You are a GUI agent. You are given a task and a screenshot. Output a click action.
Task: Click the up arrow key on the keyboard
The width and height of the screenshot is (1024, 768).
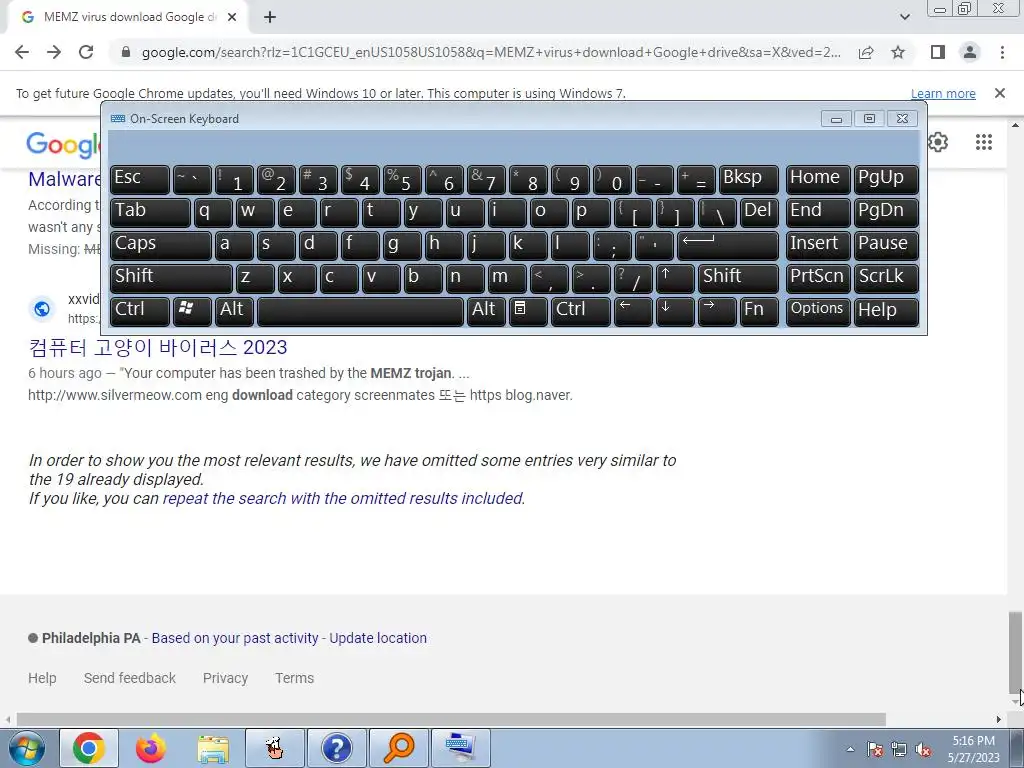[675, 278]
